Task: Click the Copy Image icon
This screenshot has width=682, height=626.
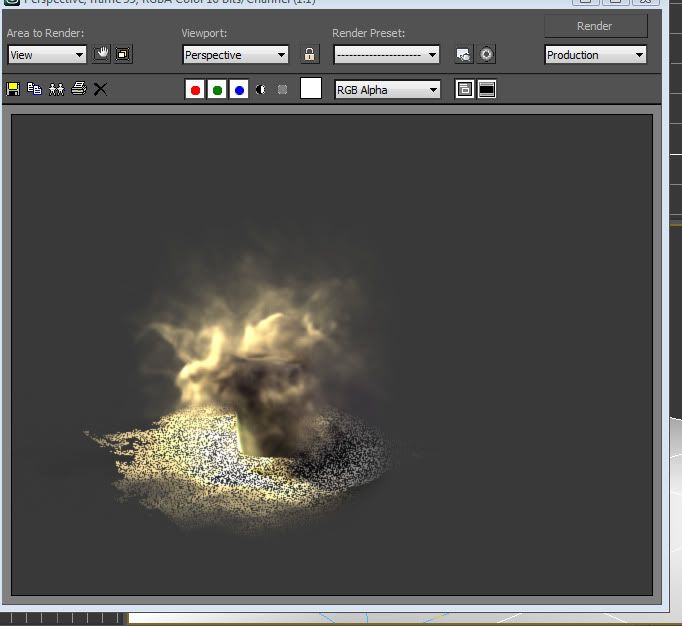Action: [x=35, y=89]
